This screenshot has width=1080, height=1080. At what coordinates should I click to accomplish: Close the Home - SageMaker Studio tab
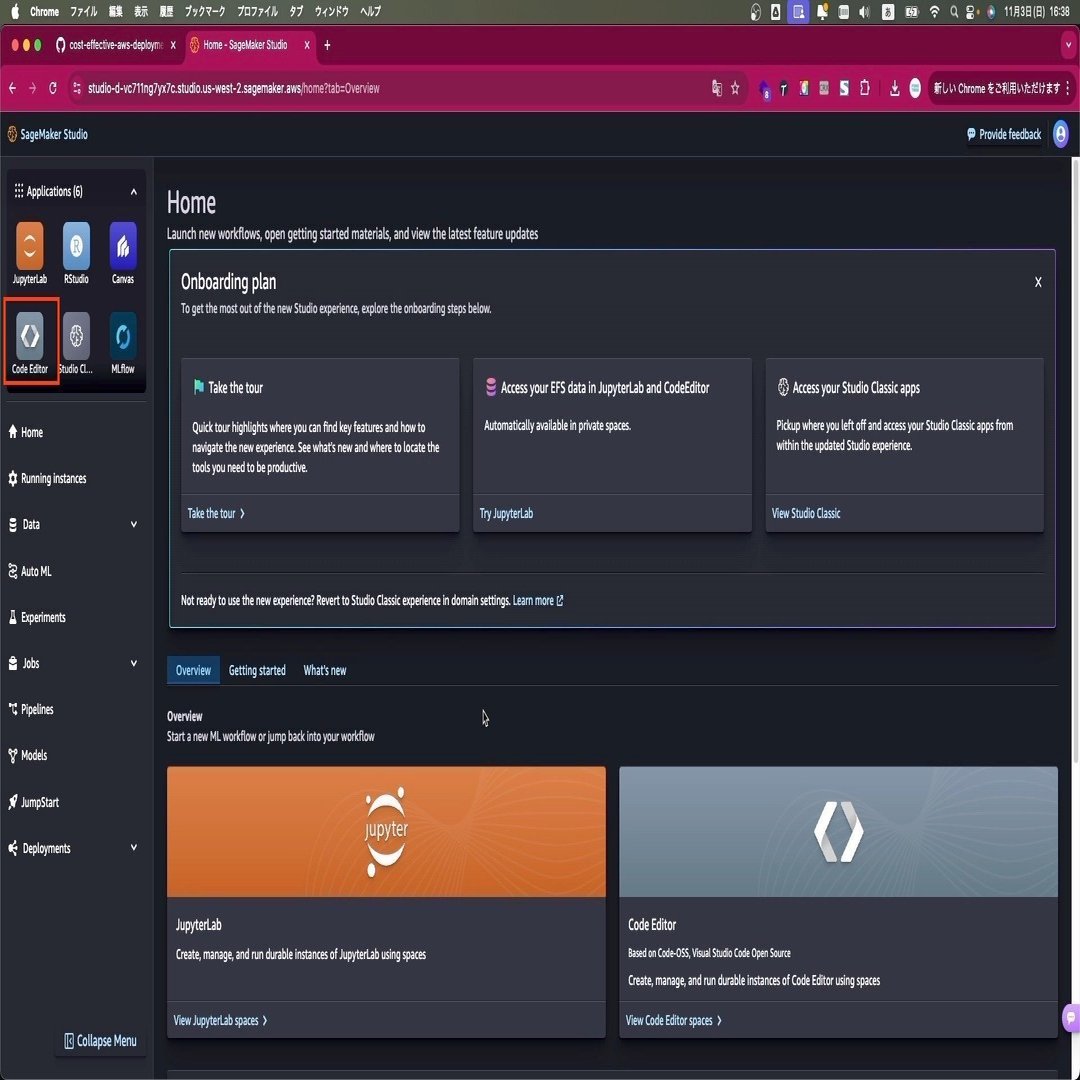pos(307,45)
